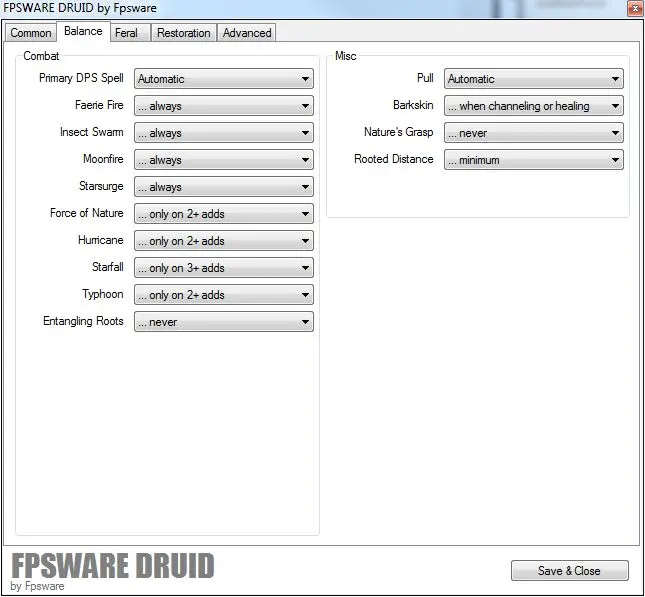The width and height of the screenshot is (645, 597).
Task: Change the Moonfire setting dropdown
Action: (x=223, y=160)
